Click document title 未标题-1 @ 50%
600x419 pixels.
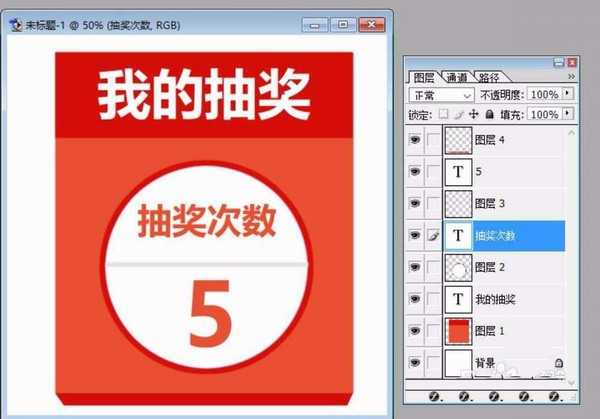[x=64, y=25]
